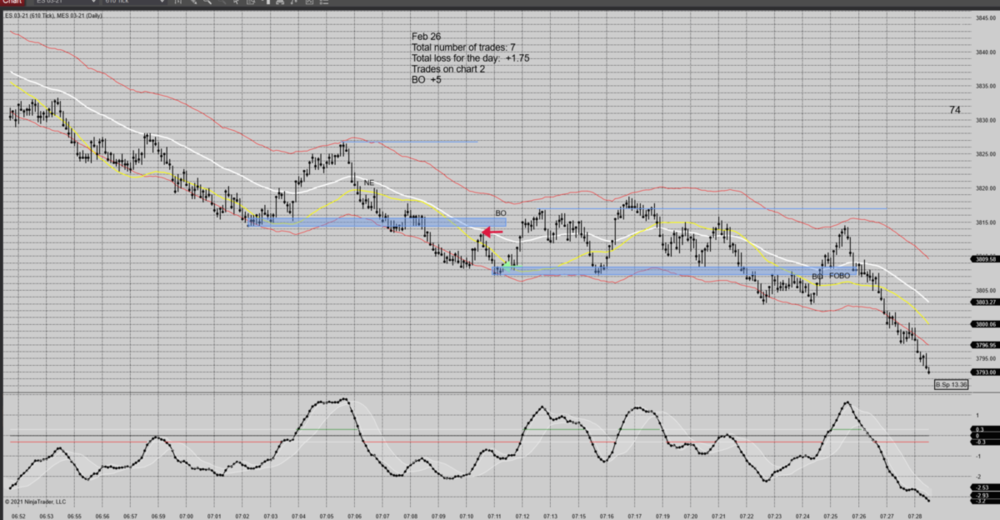This screenshot has height=520, width=1000.
Task: Select the Chart tab label
Action: (11, 3)
